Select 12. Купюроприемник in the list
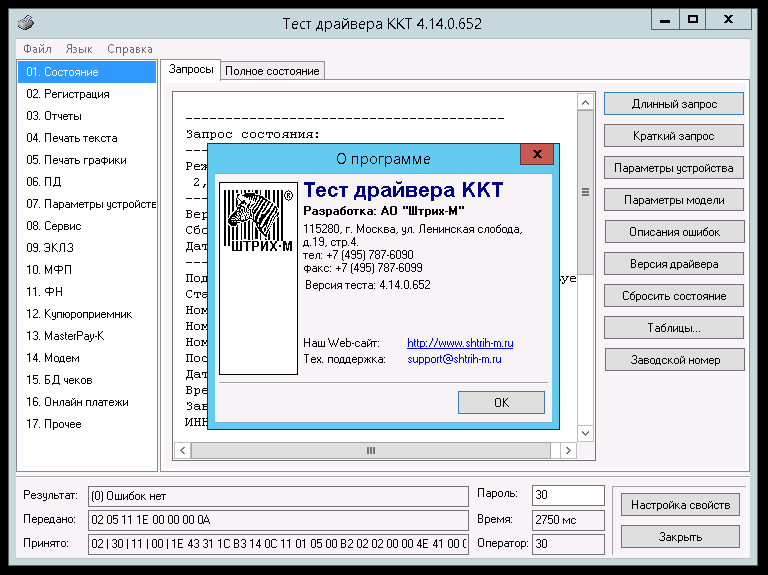 pos(87,314)
